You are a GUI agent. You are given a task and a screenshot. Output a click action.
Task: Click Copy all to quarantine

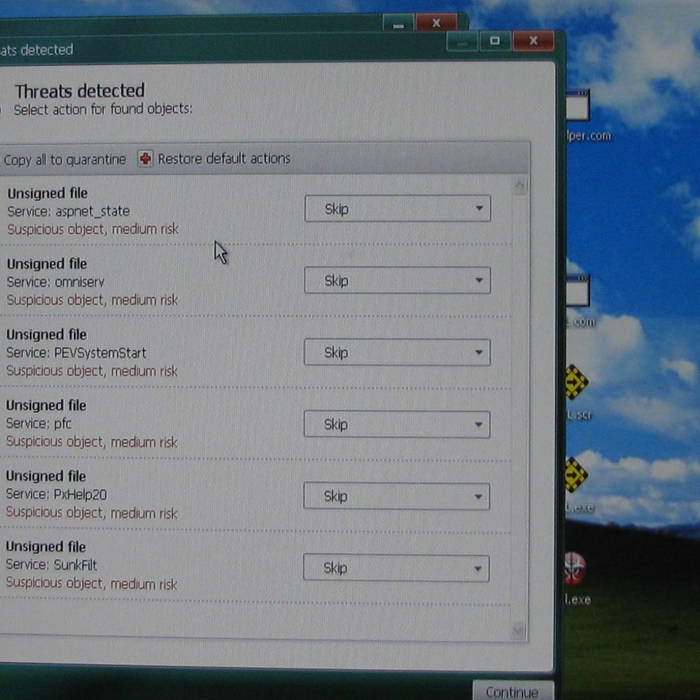click(x=64, y=159)
